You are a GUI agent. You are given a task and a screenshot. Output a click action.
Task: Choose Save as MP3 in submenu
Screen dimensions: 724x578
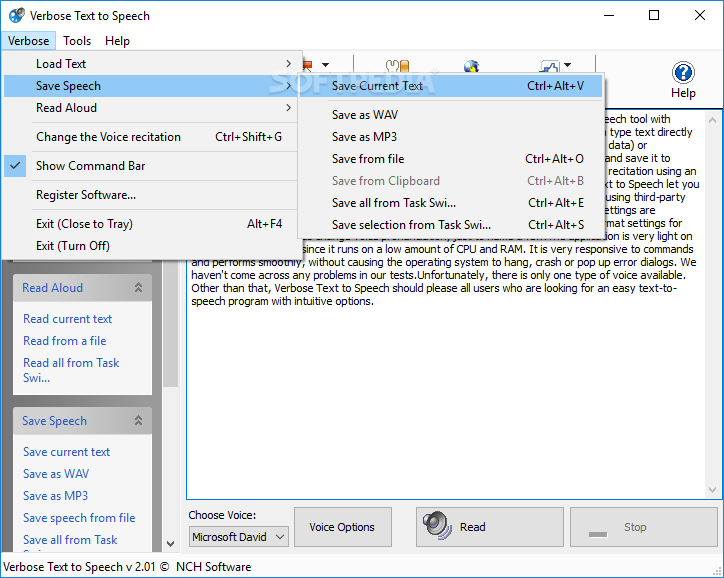pos(451,137)
